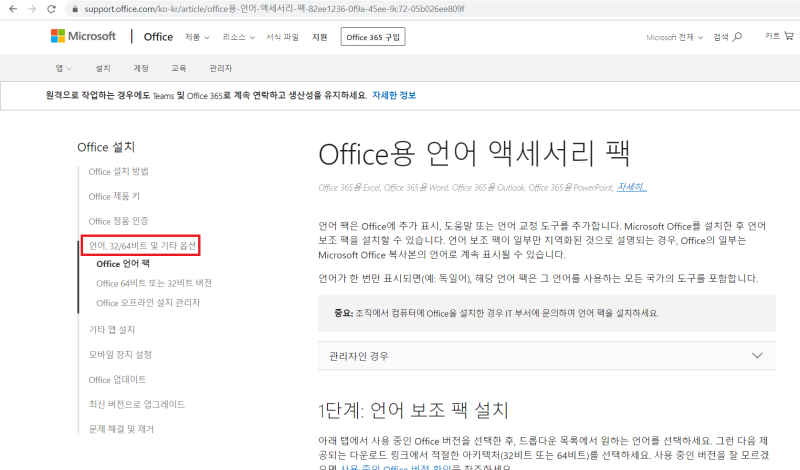Open the Office home link
800x470 pixels.
point(158,37)
